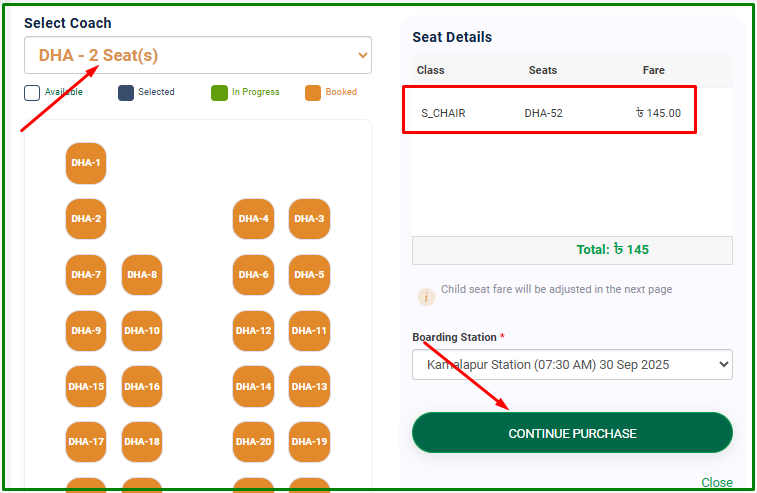Screen dimensions: 757x493
Task: Pick seat DHA-16
Action: (x=141, y=387)
